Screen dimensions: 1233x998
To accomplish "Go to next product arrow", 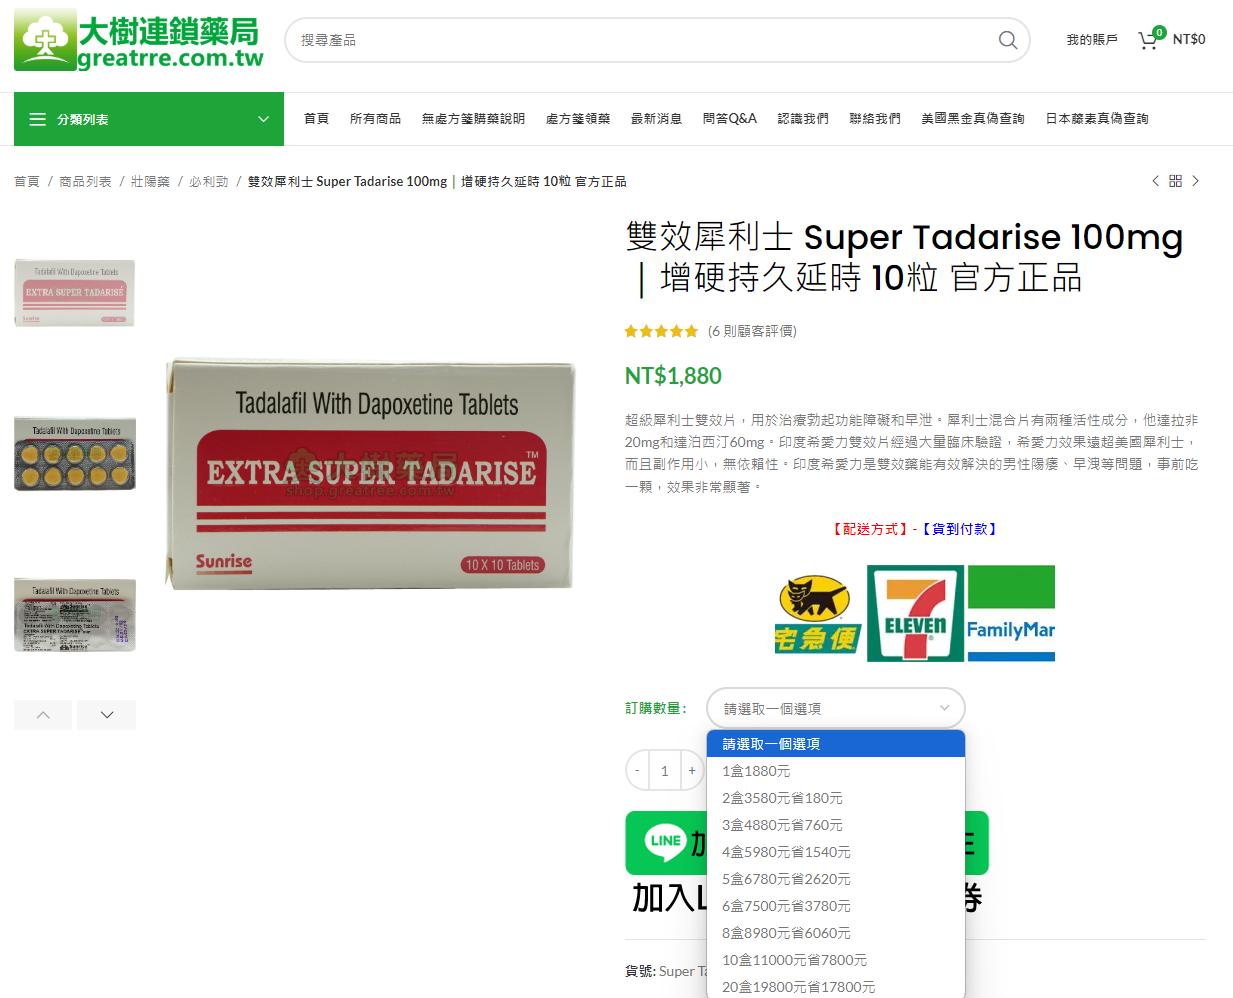I will pyautogui.click(x=1195, y=181).
